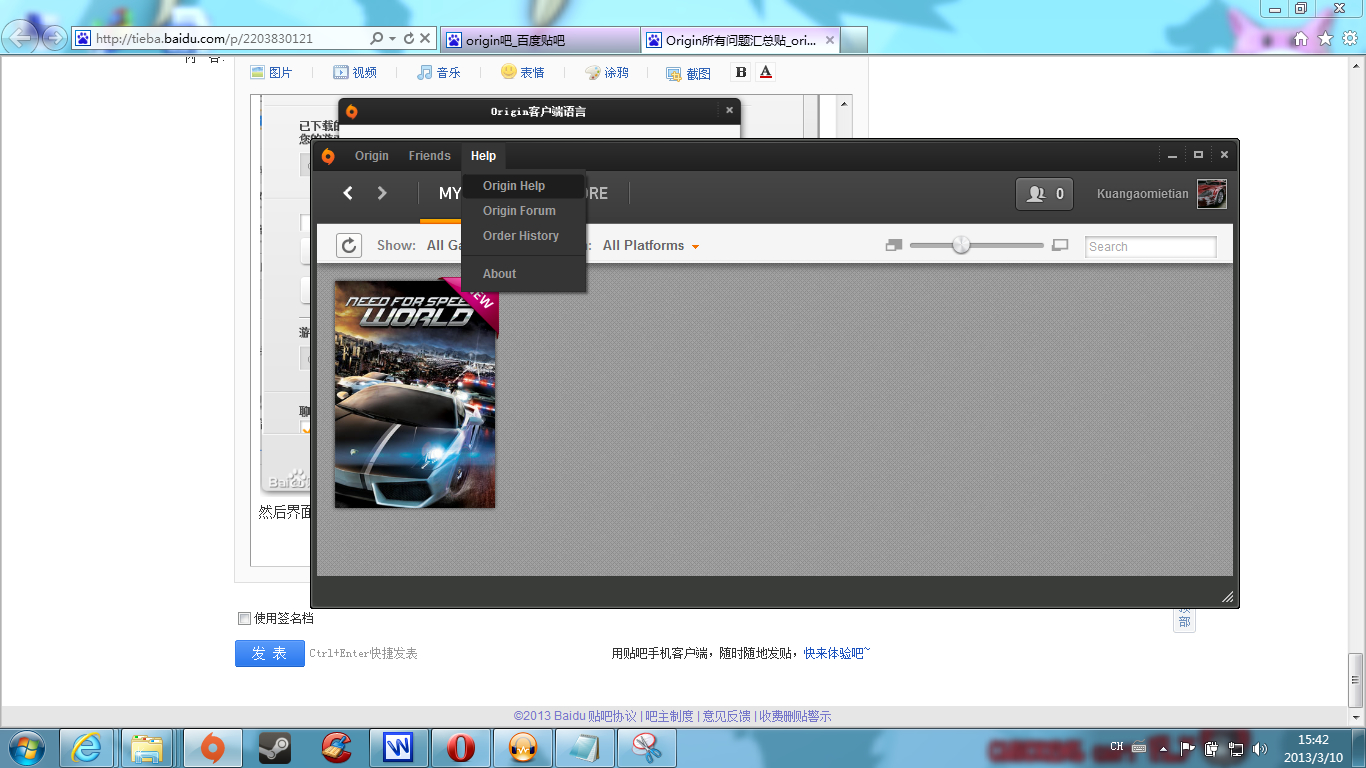Image resolution: width=1366 pixels, height=768 pixels.
Task: Close the Origin客户端语言 dialog
Action: click(x=729, y=110)
